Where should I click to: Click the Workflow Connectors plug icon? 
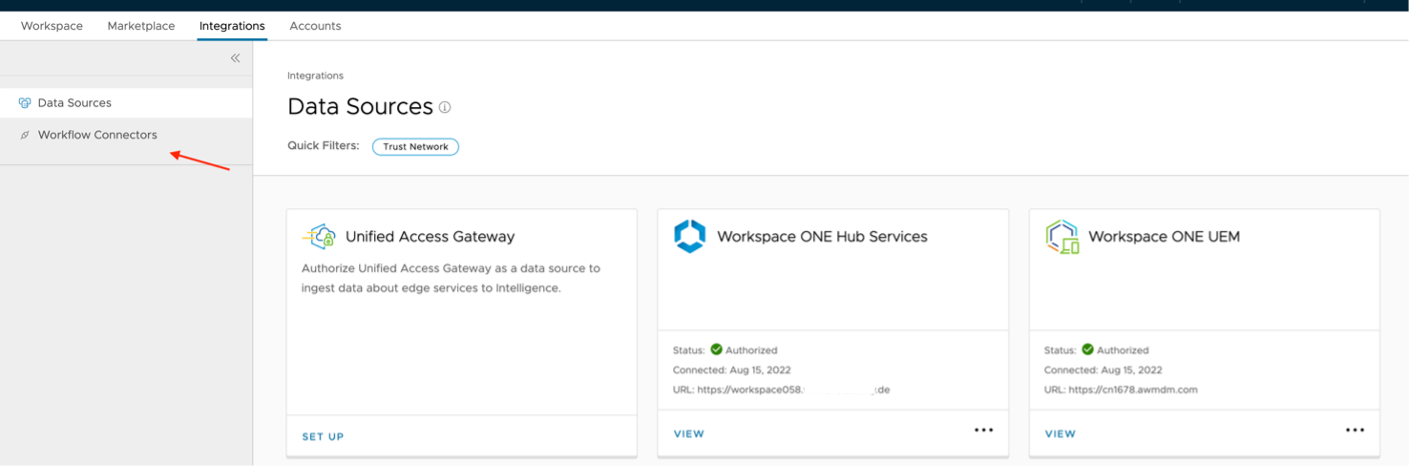click(x=25, y=135)
